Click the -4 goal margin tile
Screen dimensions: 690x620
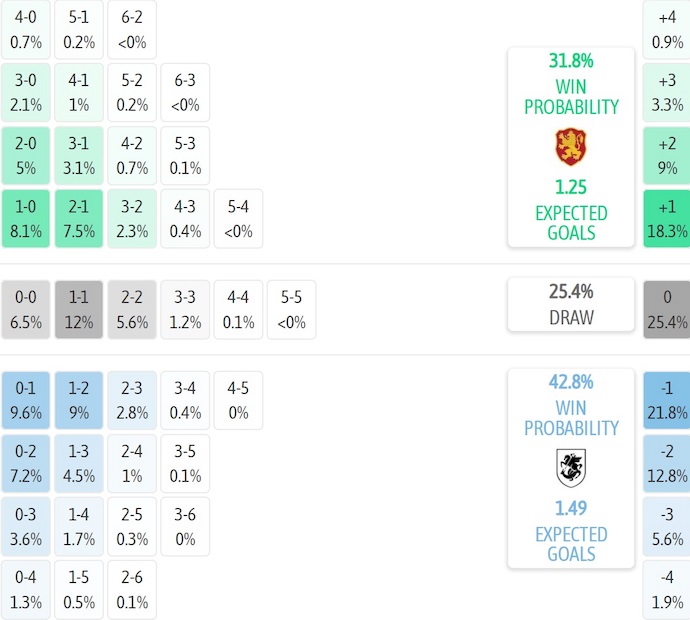[x=667, y=590]
